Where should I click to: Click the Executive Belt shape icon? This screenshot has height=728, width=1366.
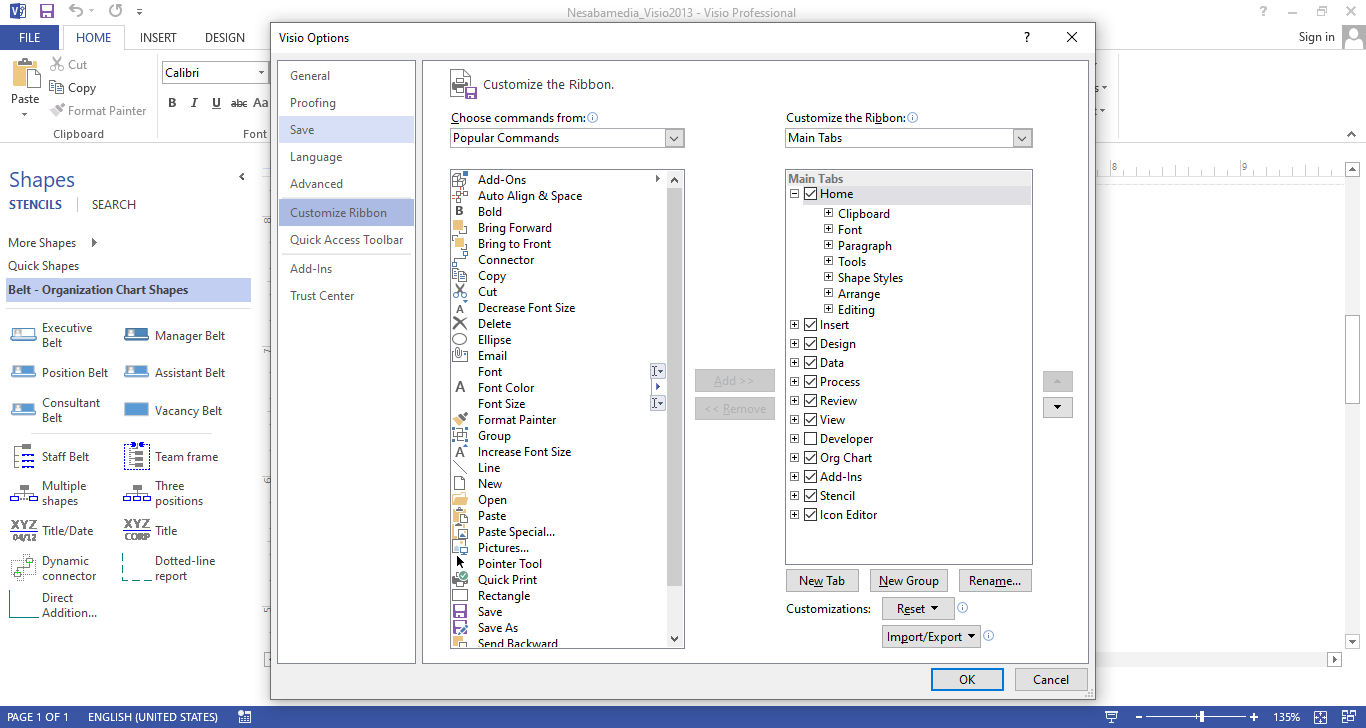pos(24,335)
